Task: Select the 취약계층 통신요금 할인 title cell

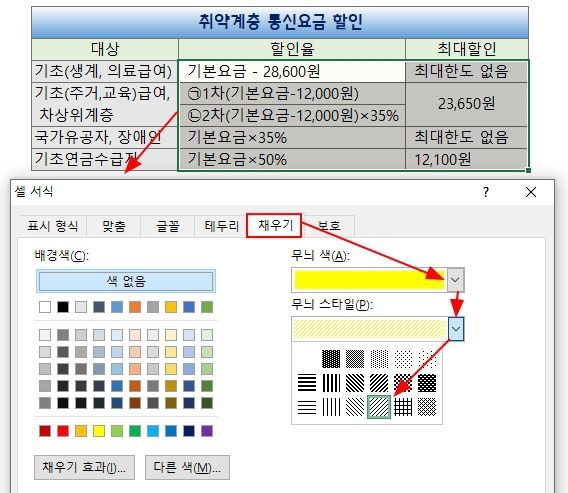Action: pyautogui.click(x=280, y=22)
